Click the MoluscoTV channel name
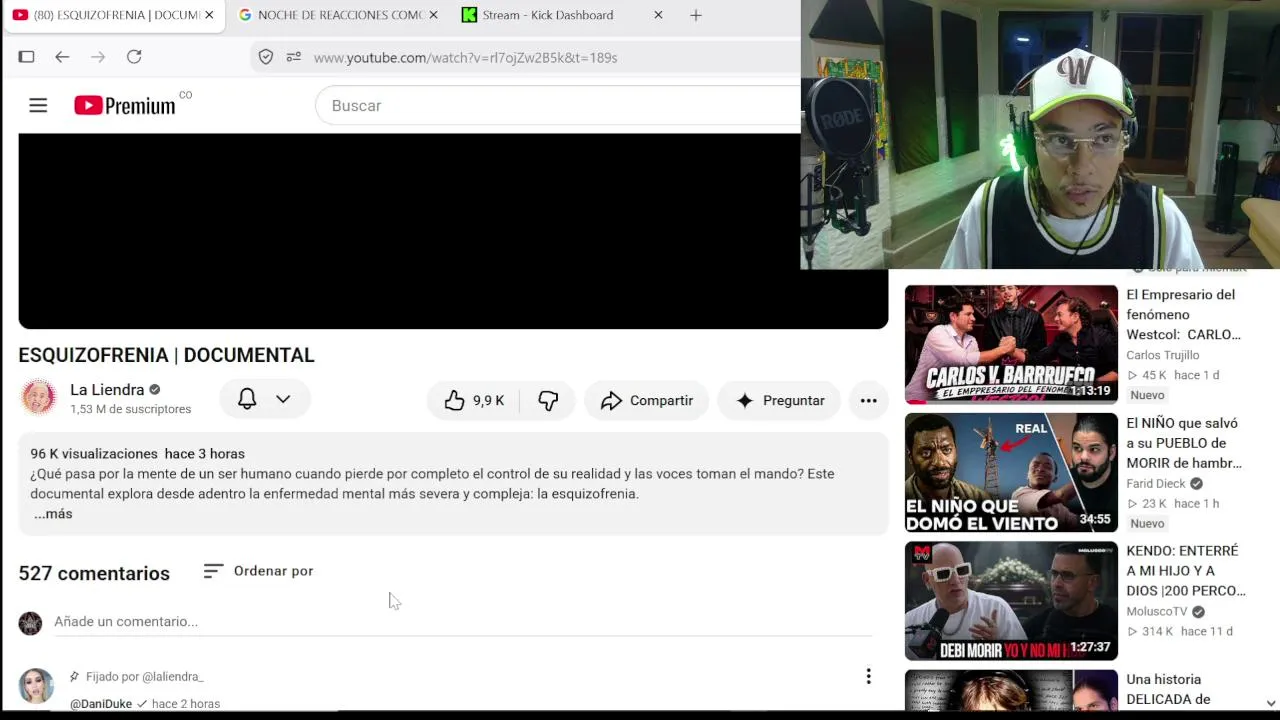 tap(1157, 611)
